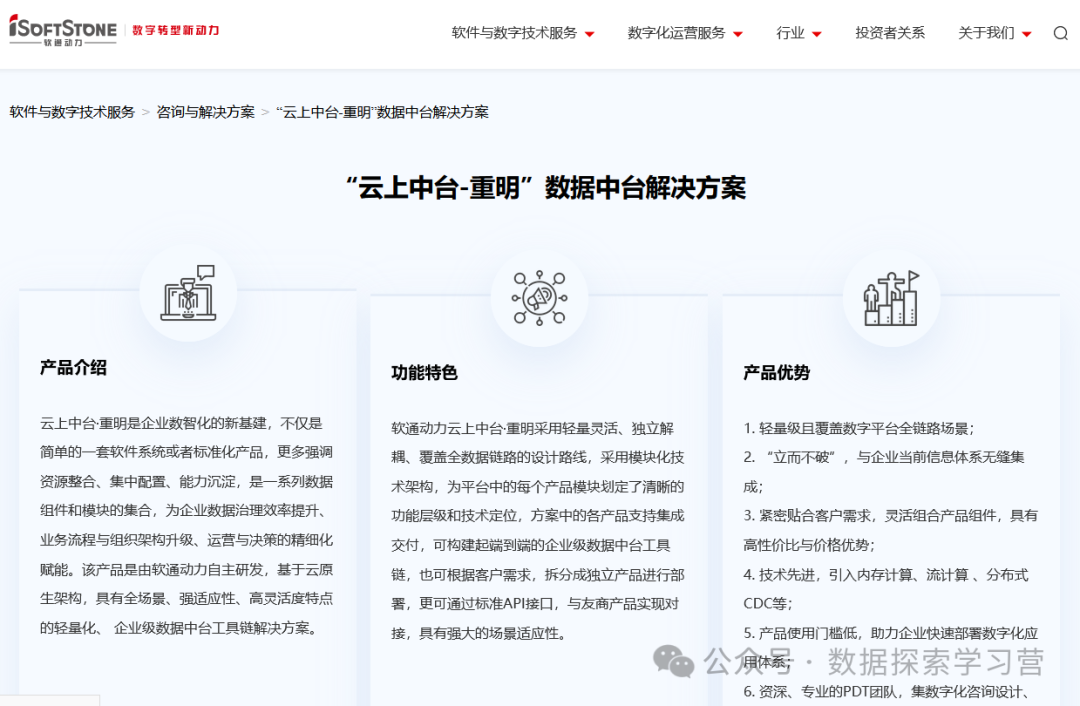The height and width of the screenshot is (706, 1080).
Task: Click the 数据探索学习营 watermark text
Action: [935, 661]
